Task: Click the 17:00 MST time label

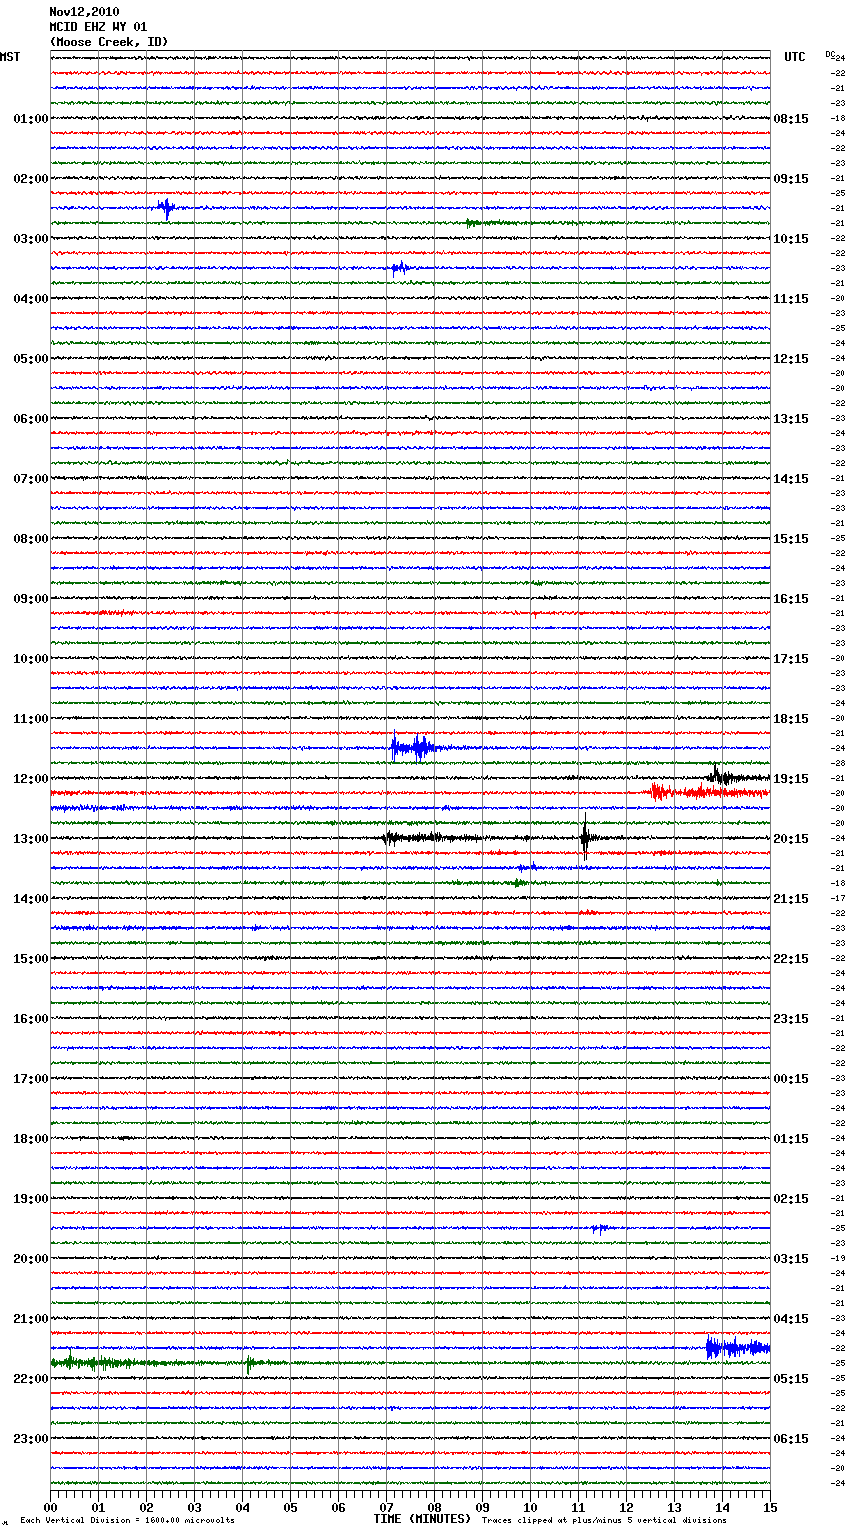Action: coord(31,1079)
